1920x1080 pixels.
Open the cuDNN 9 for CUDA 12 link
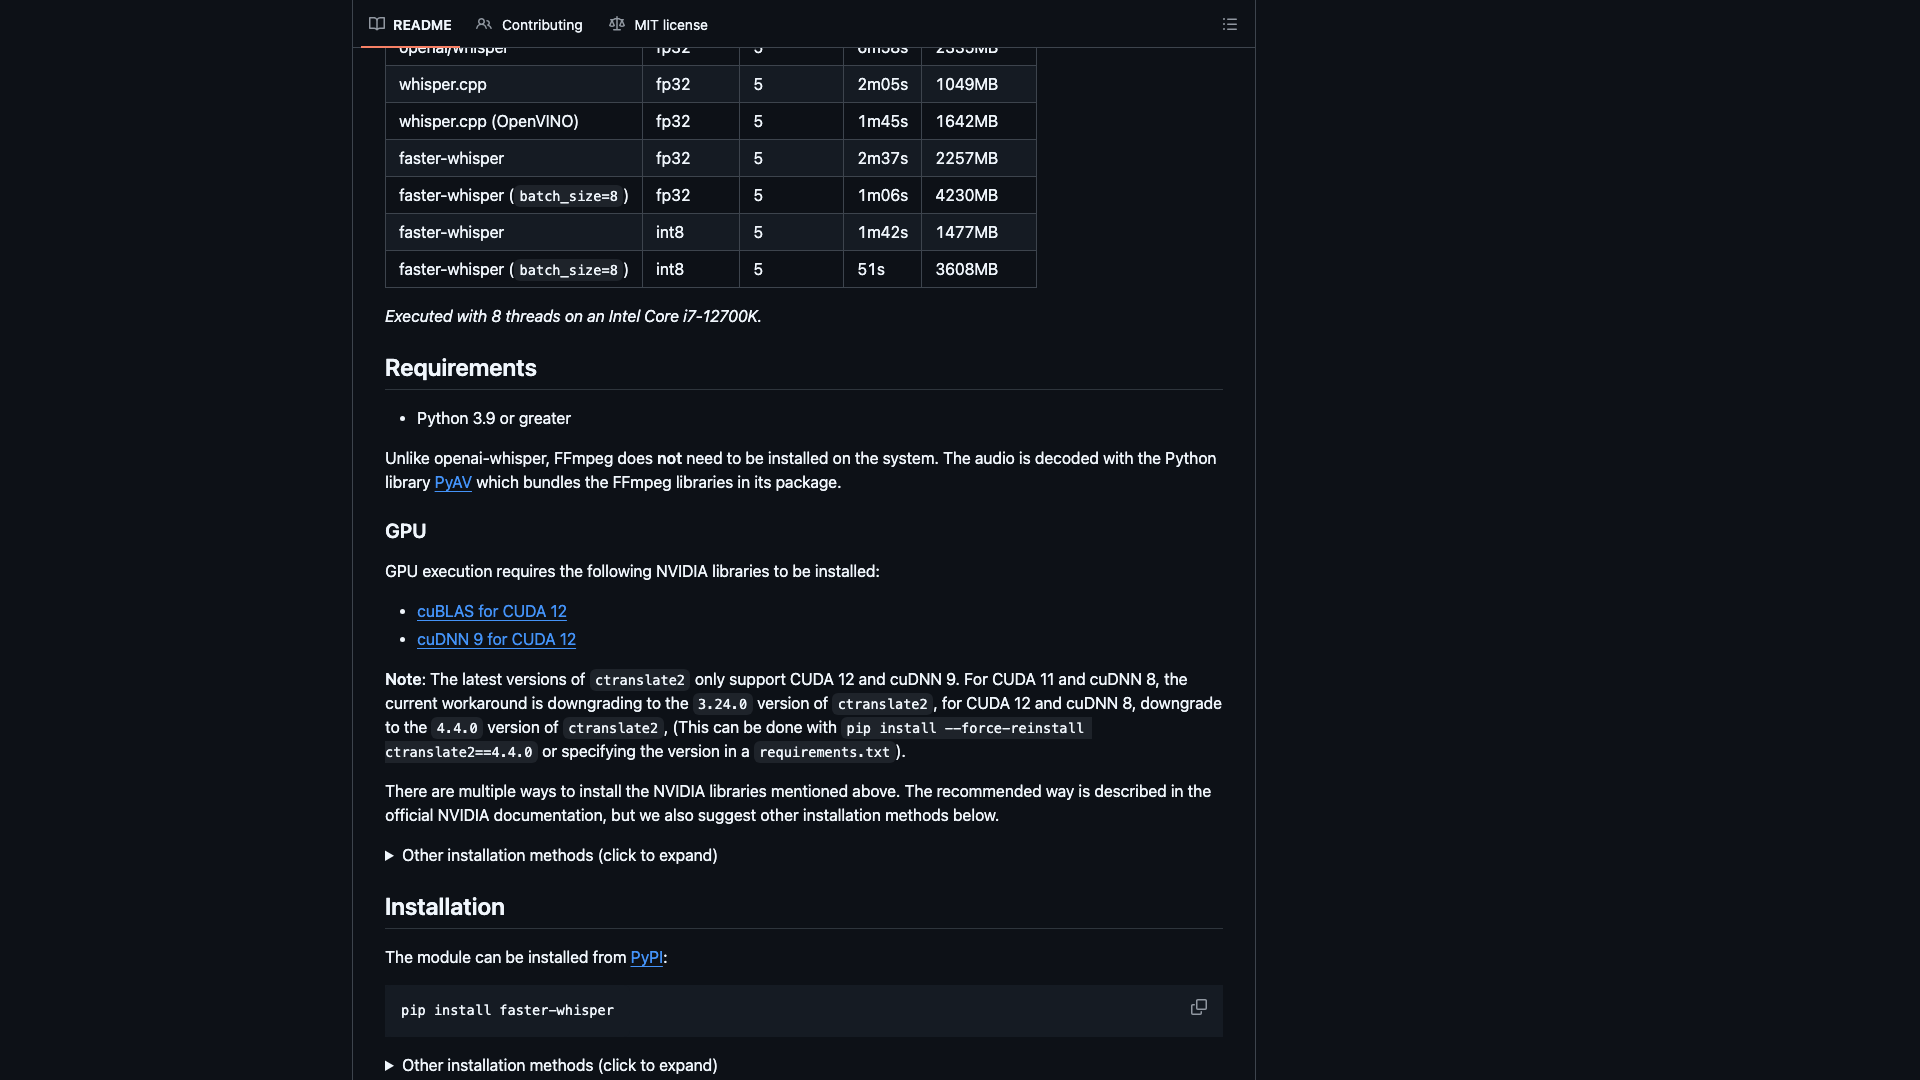[x=496, y=639]
